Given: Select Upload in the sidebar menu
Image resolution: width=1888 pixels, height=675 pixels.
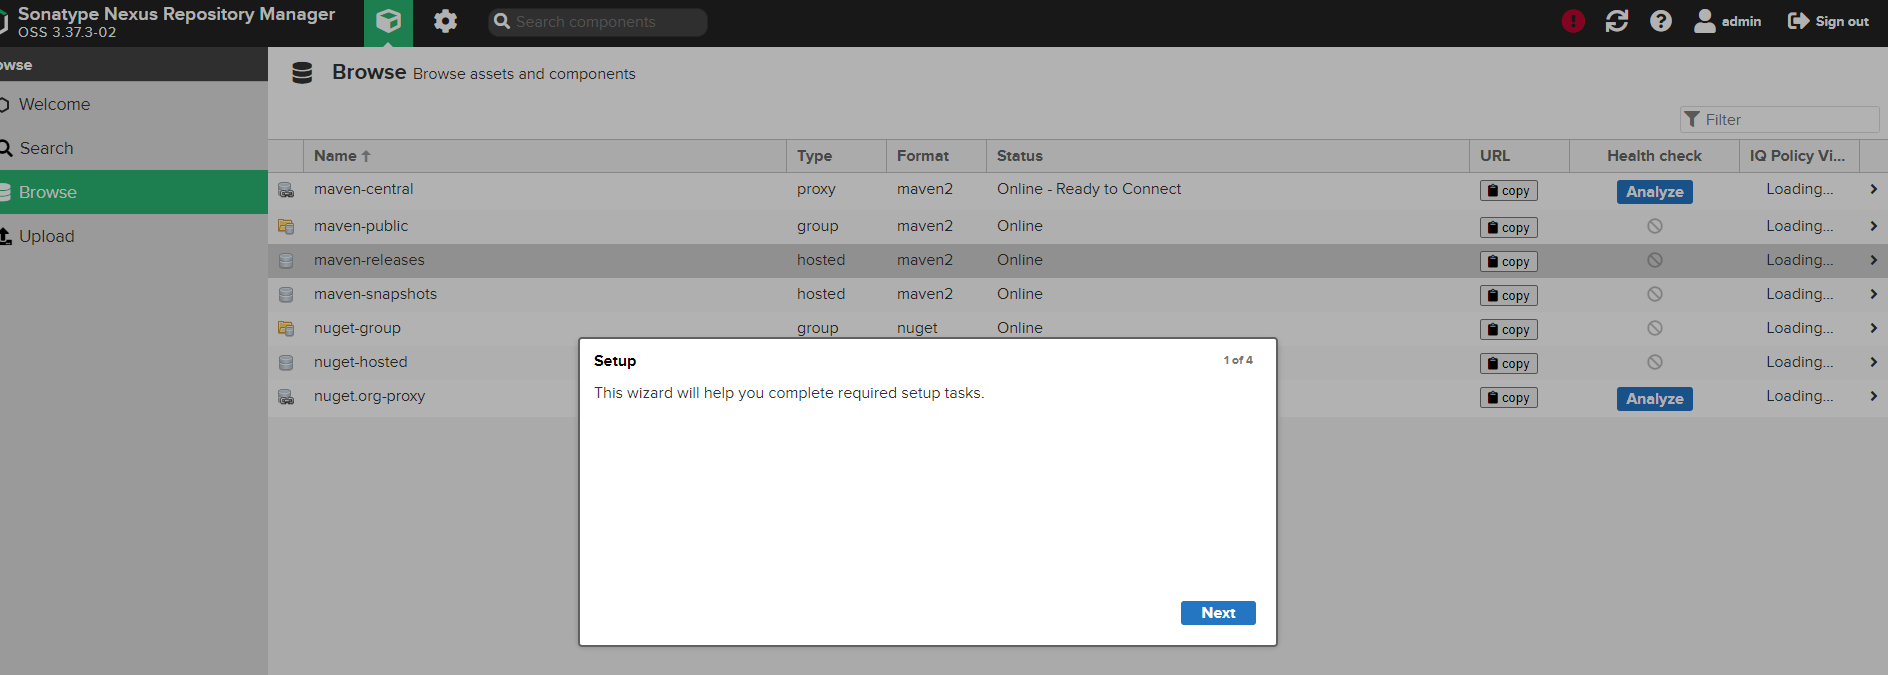Looking at the screenshot, I should [x=46, y=236].
